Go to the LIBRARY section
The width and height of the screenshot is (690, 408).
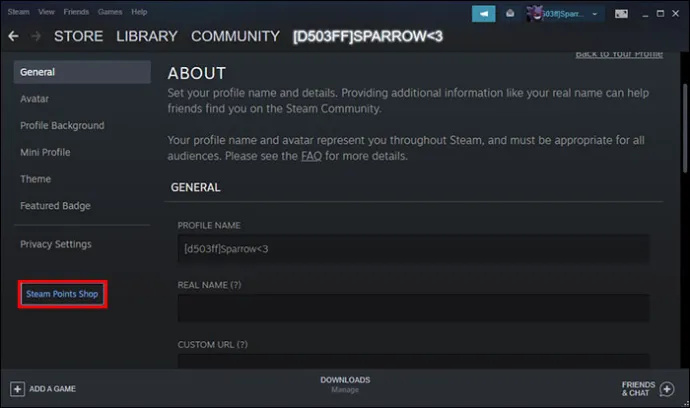[x=147, y=36]
